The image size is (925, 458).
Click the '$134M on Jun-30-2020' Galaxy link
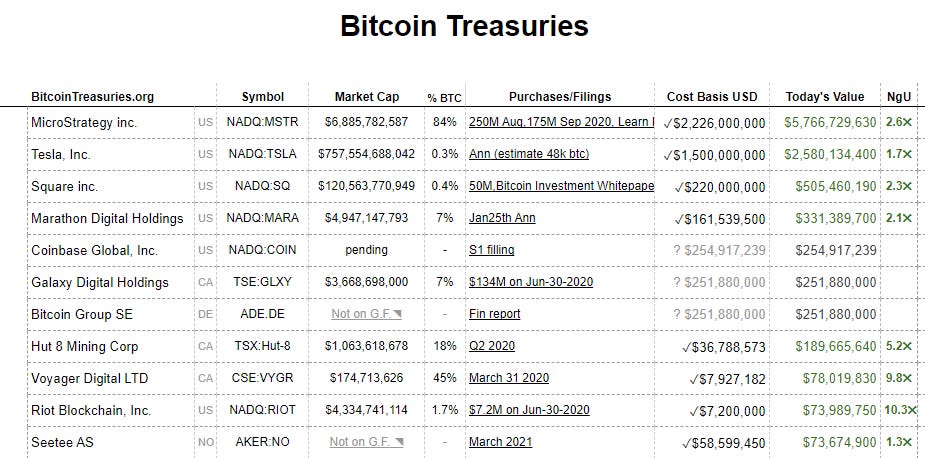[x=530, y=282]
